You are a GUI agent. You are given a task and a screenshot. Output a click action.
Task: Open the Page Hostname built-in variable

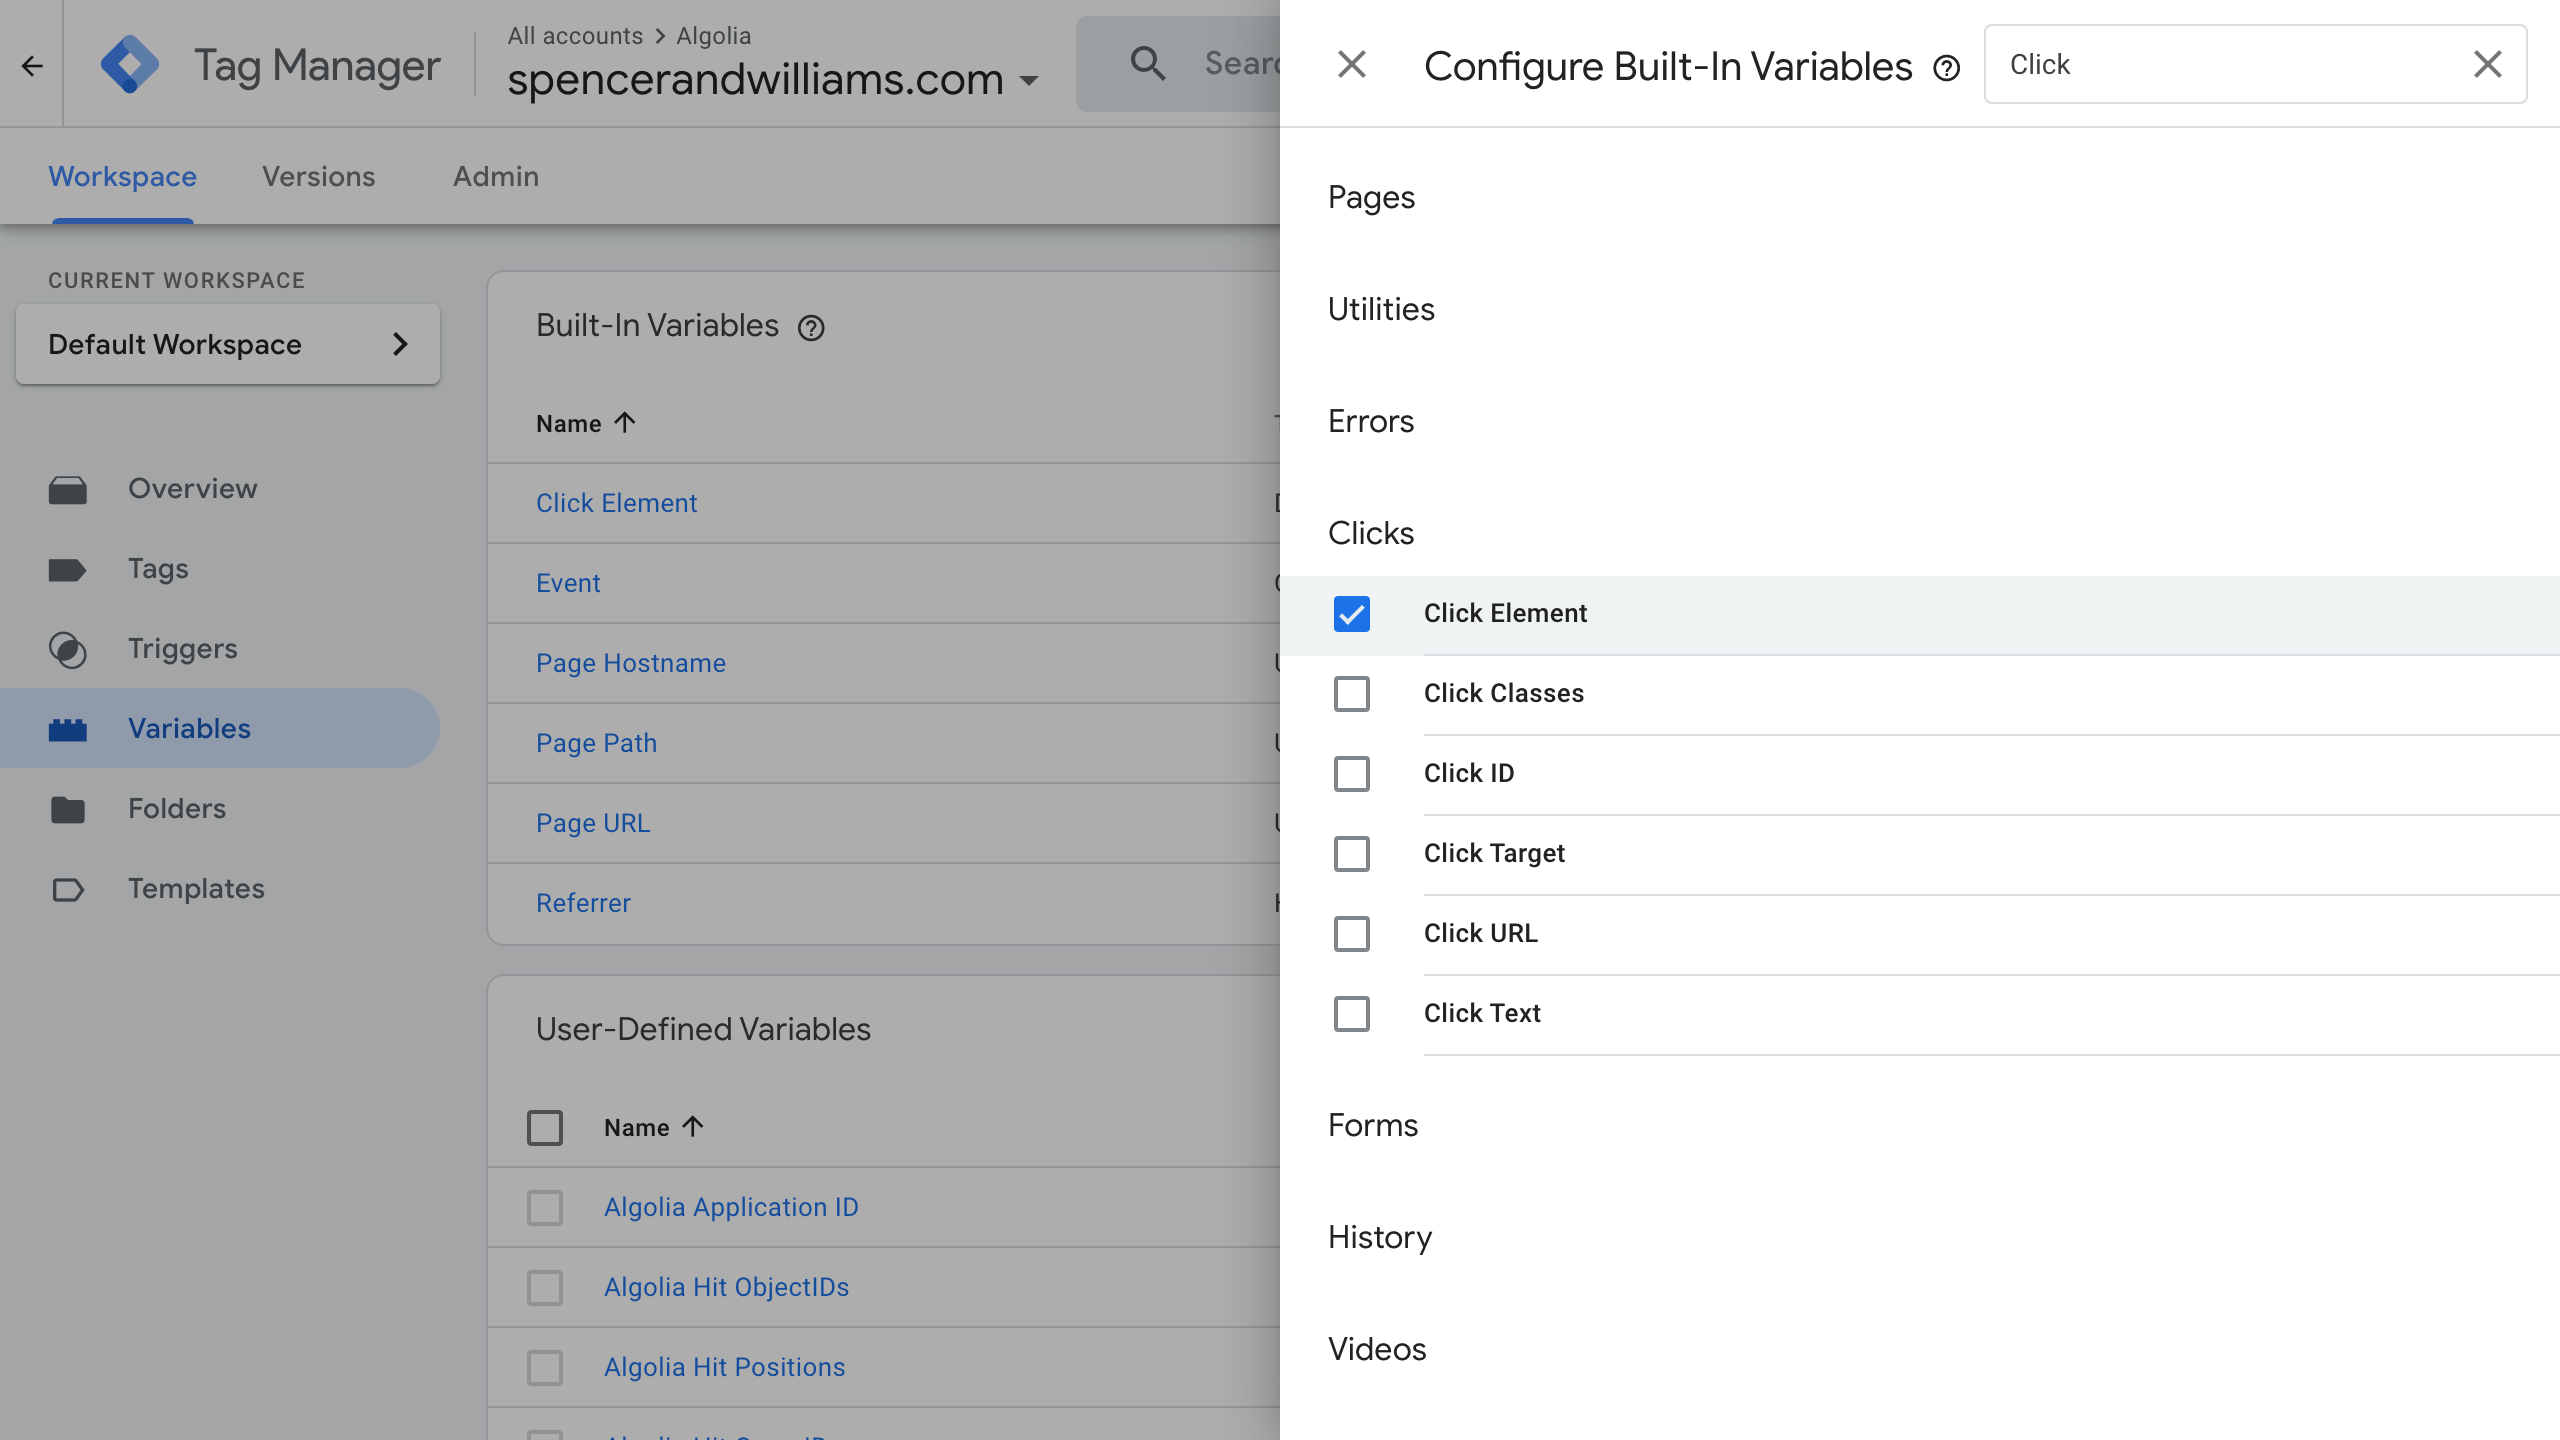tap(631, 663)
